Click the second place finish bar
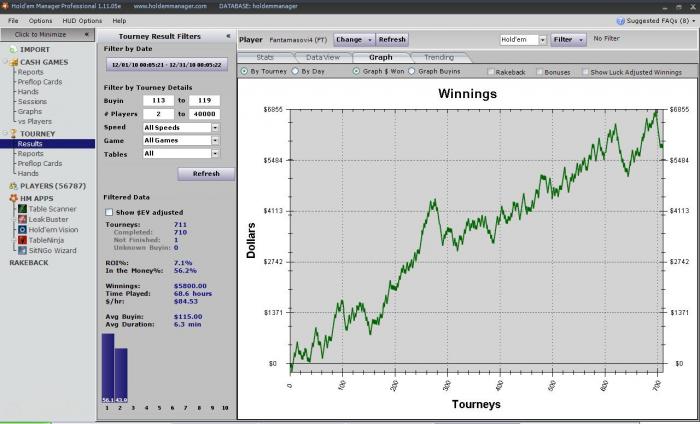This screenshot has width=700, height=424. coord(121,376)
